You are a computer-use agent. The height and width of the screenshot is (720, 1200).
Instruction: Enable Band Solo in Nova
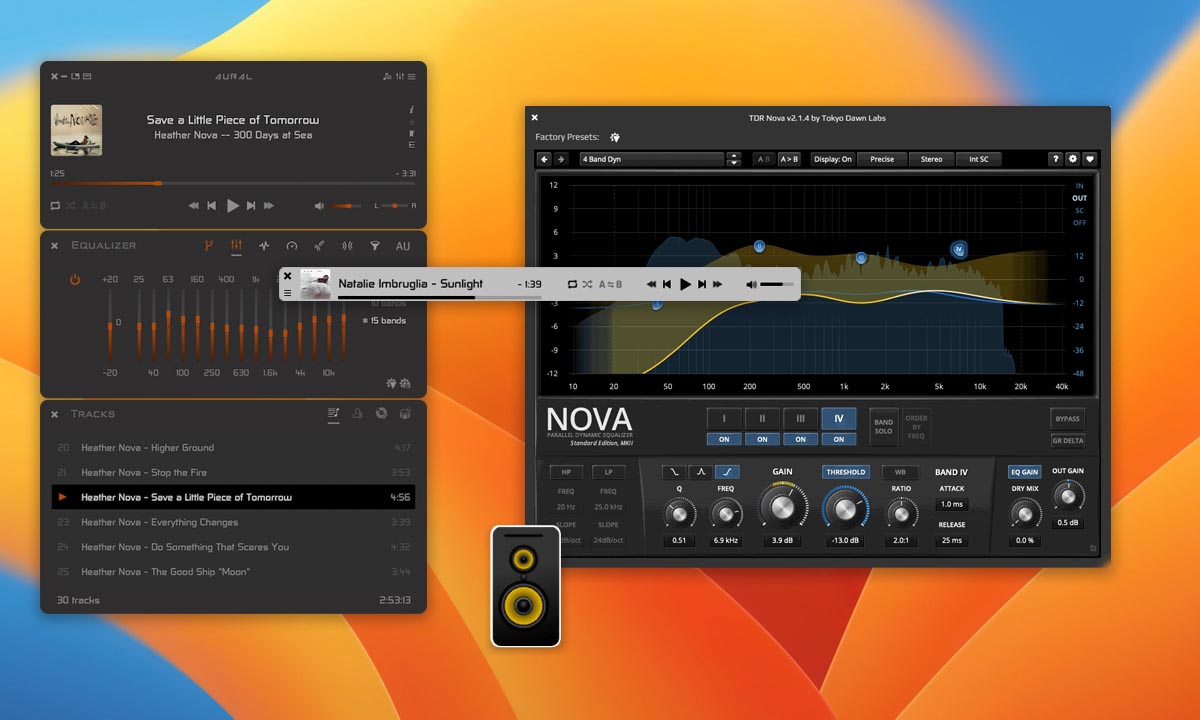point(884,427)
